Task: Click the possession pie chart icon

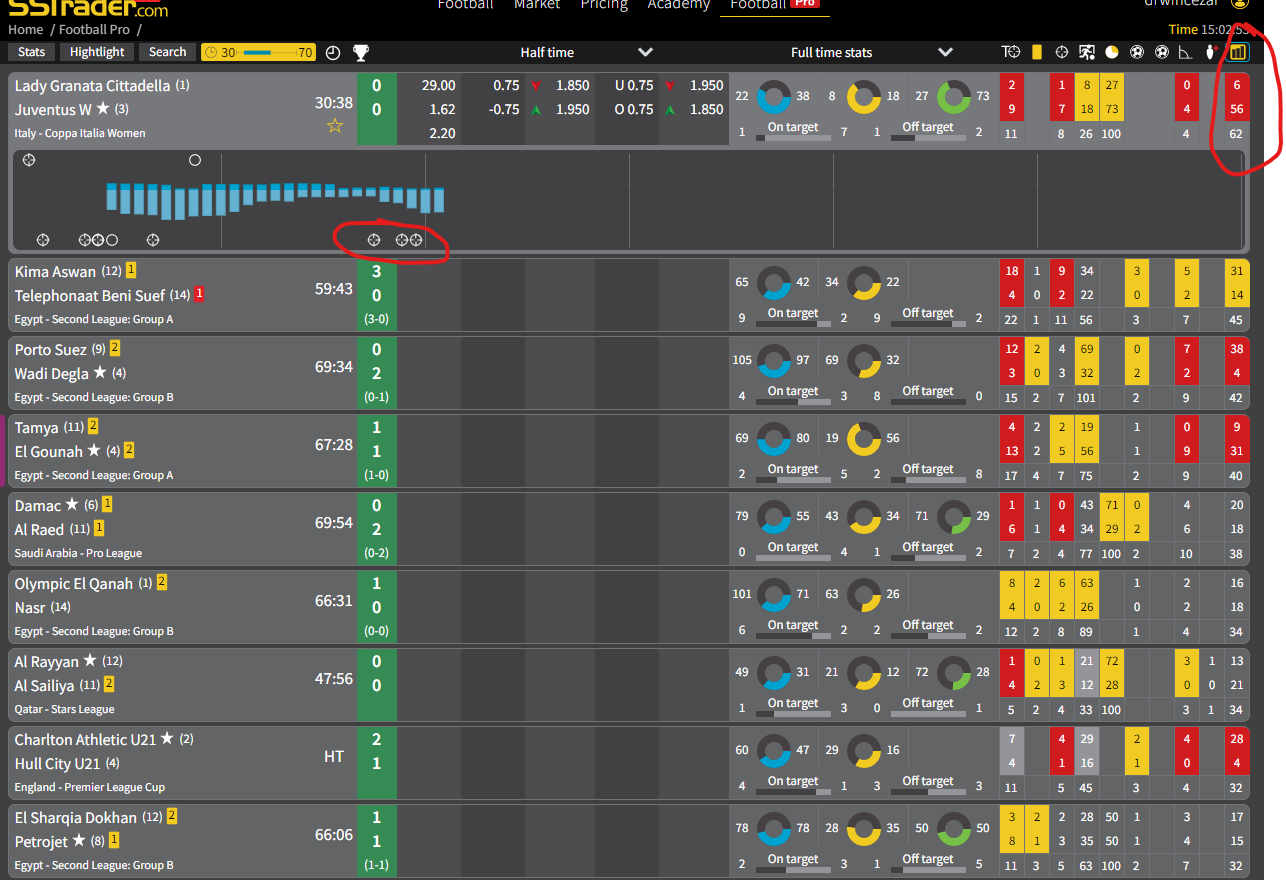Action: [1111, 52]
